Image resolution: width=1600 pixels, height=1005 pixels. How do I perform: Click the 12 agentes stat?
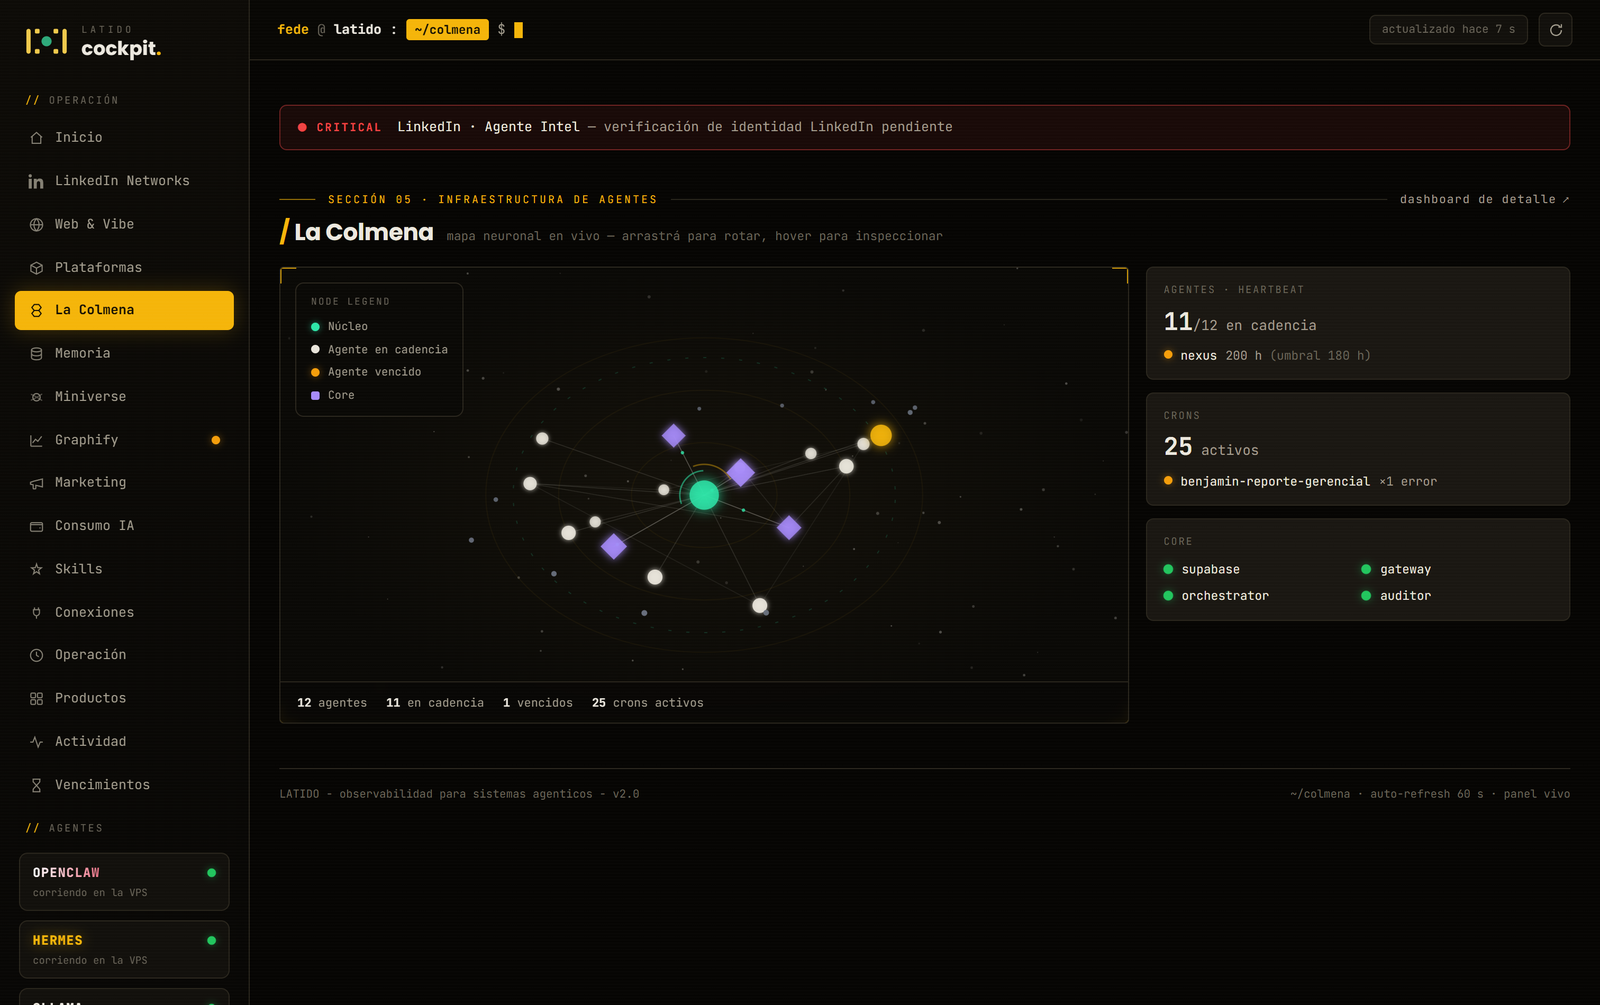click(332, 703)
